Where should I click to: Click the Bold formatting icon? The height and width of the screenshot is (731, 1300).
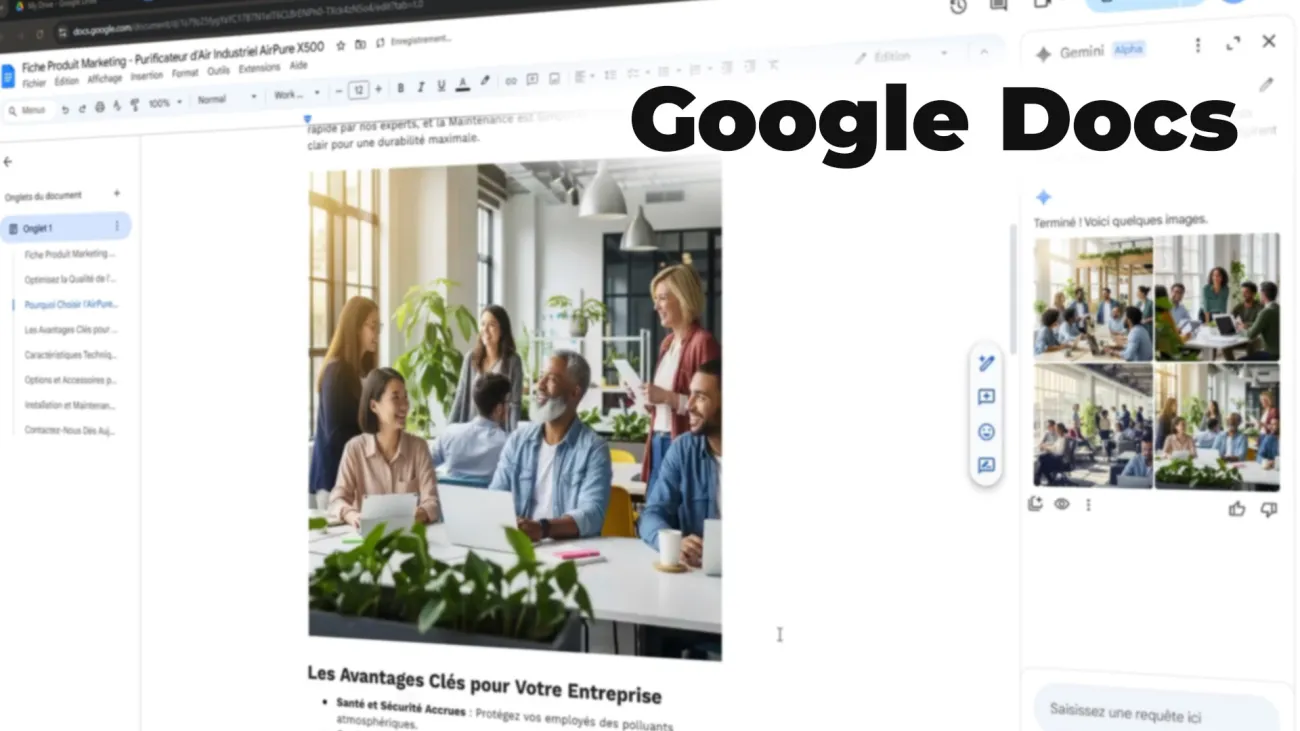[401, 88]
